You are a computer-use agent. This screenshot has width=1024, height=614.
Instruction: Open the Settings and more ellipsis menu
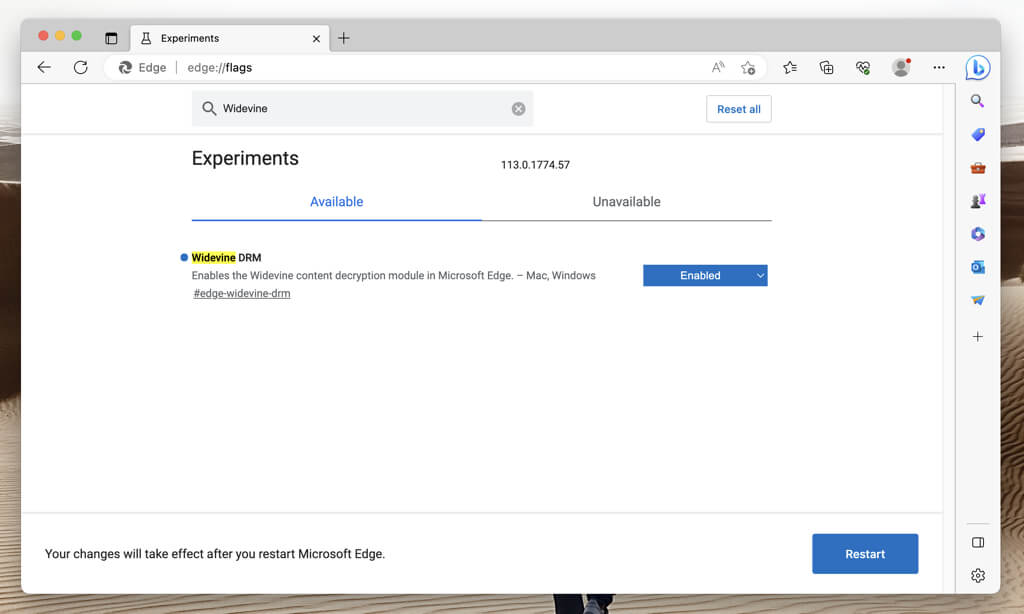click(938, 68)
